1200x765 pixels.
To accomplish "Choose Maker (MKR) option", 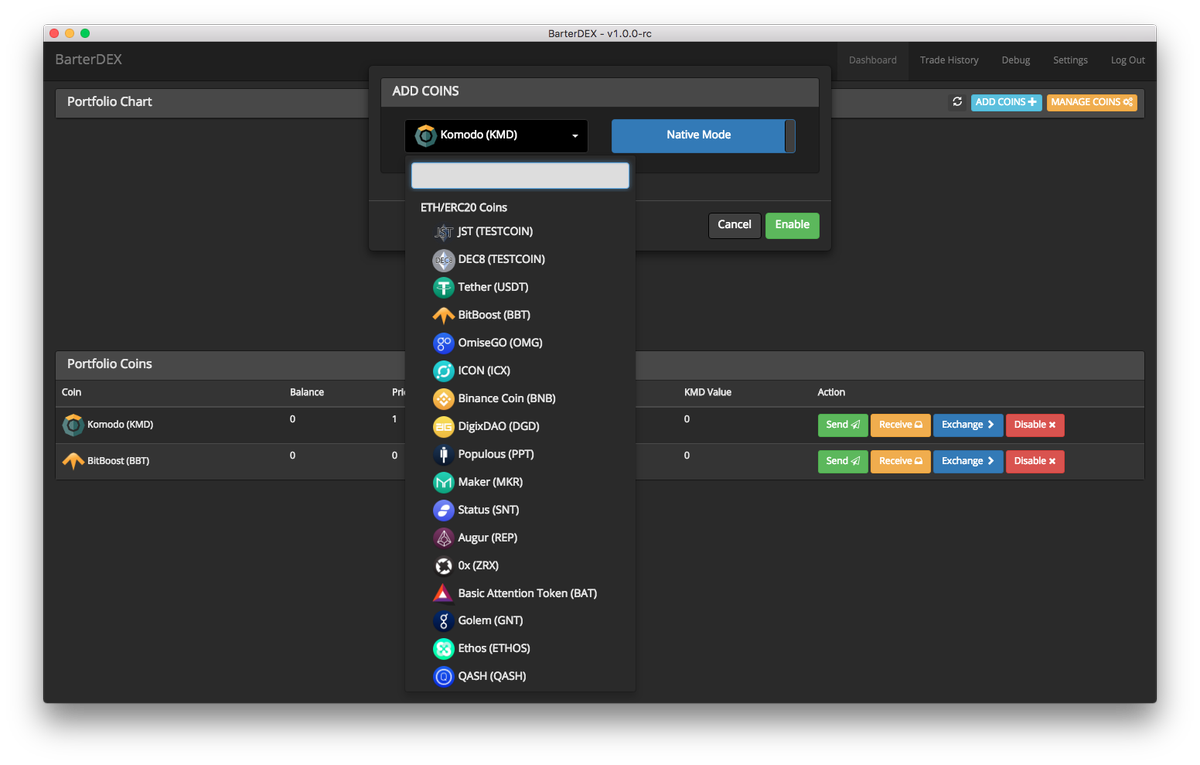I will (520, 482).
